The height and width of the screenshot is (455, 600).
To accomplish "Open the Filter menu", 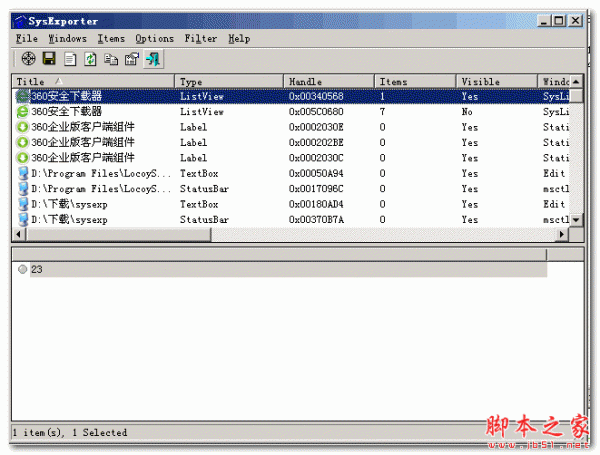I will (201, 39).
